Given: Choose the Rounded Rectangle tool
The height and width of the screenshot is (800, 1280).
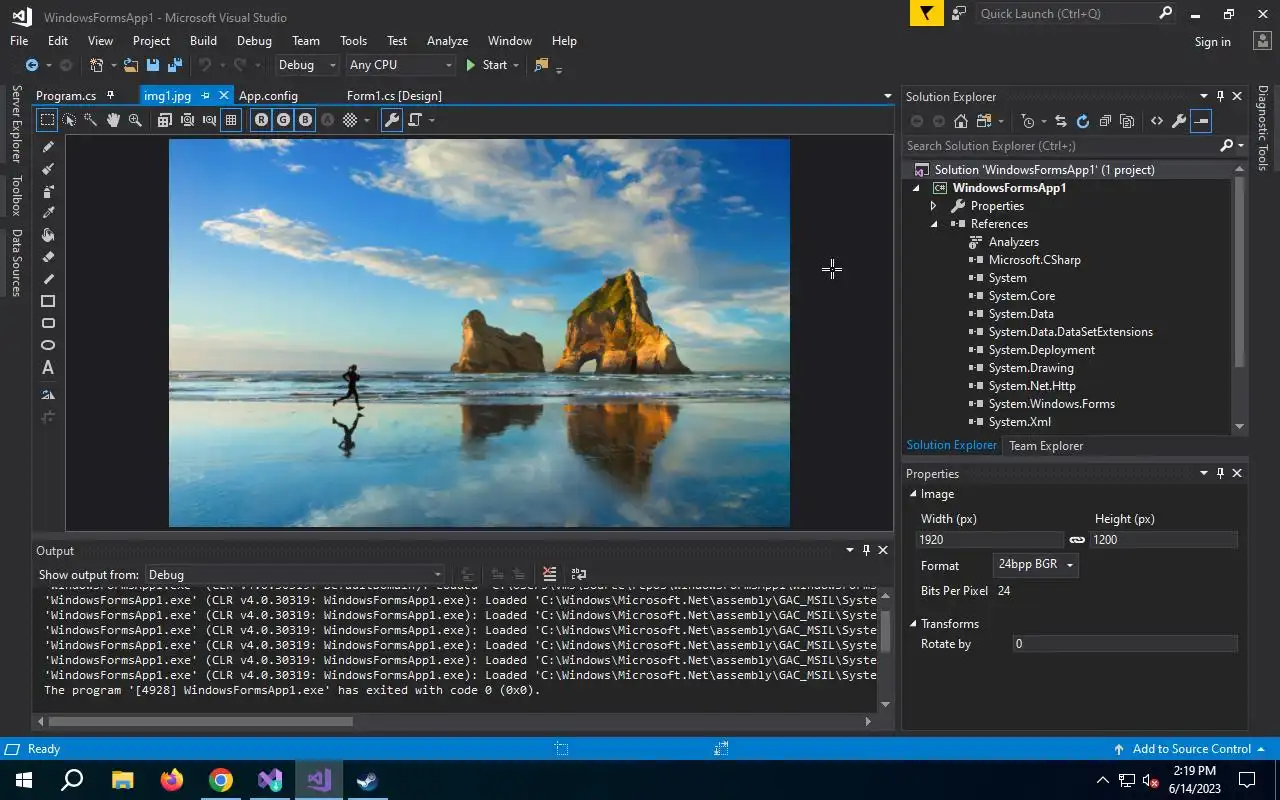Looking at the screenshot, I should click(48, 323).
